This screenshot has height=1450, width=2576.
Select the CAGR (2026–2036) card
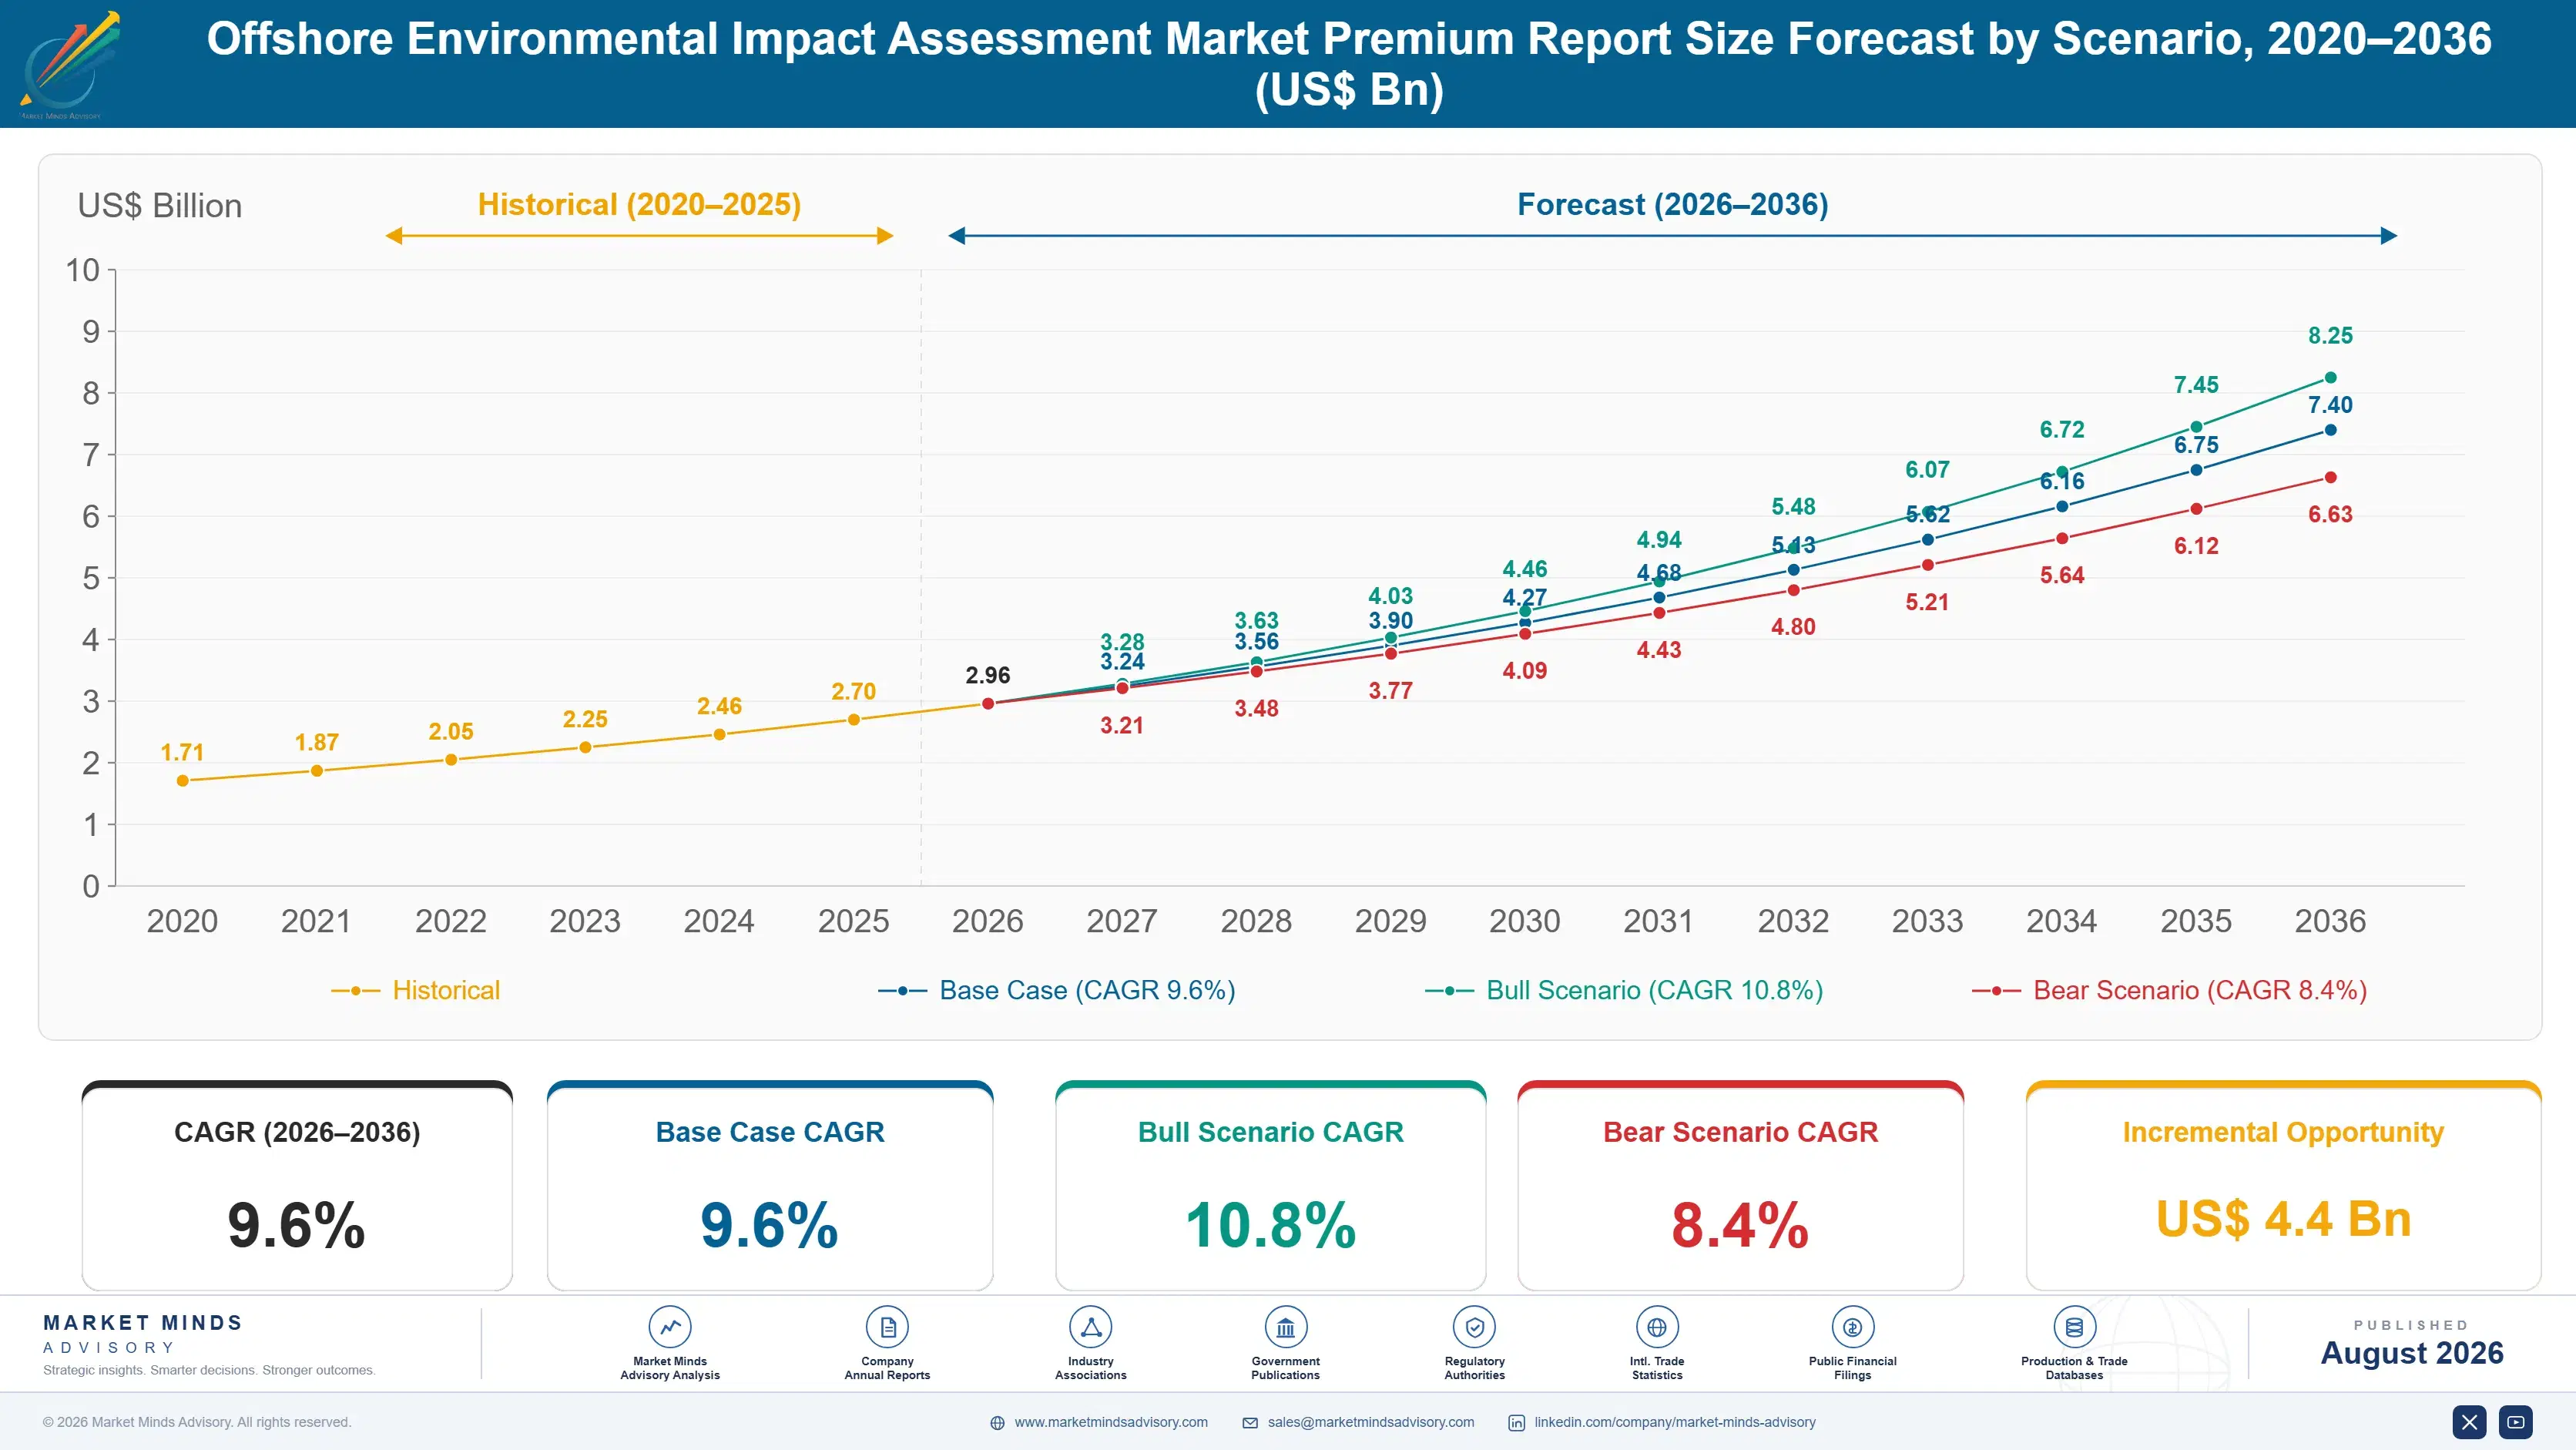[x=297, y=1186]
